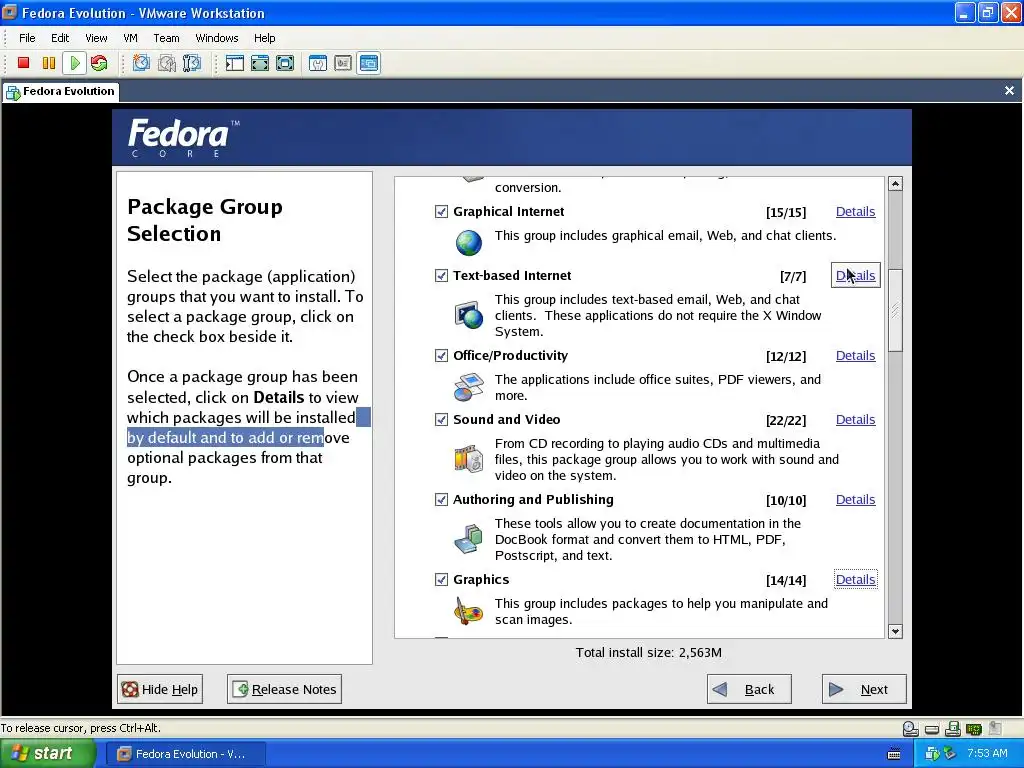Click the Sound and Video film icon
This screenshot has height=768, width=1024.
coord(469,458)
